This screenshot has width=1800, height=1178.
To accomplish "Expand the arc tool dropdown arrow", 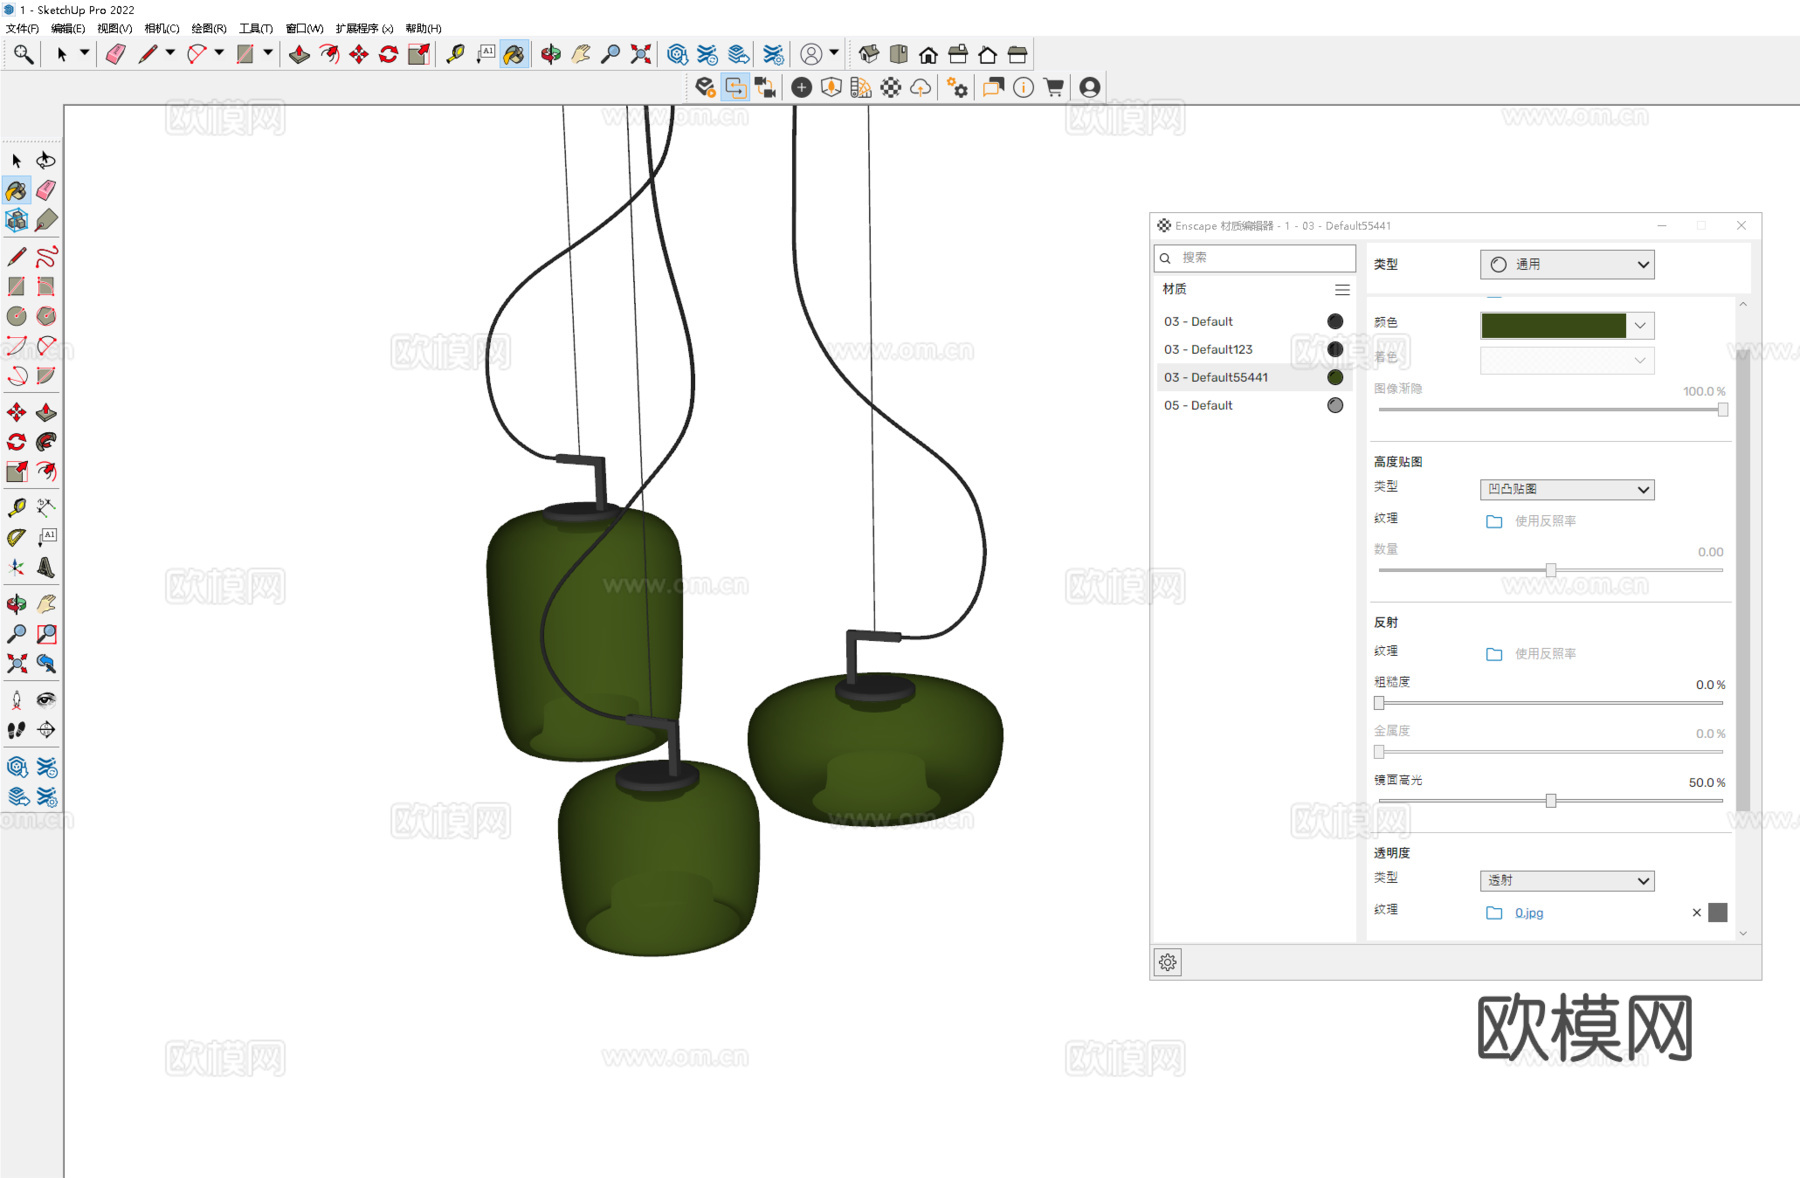I will [x=219, y=53].
